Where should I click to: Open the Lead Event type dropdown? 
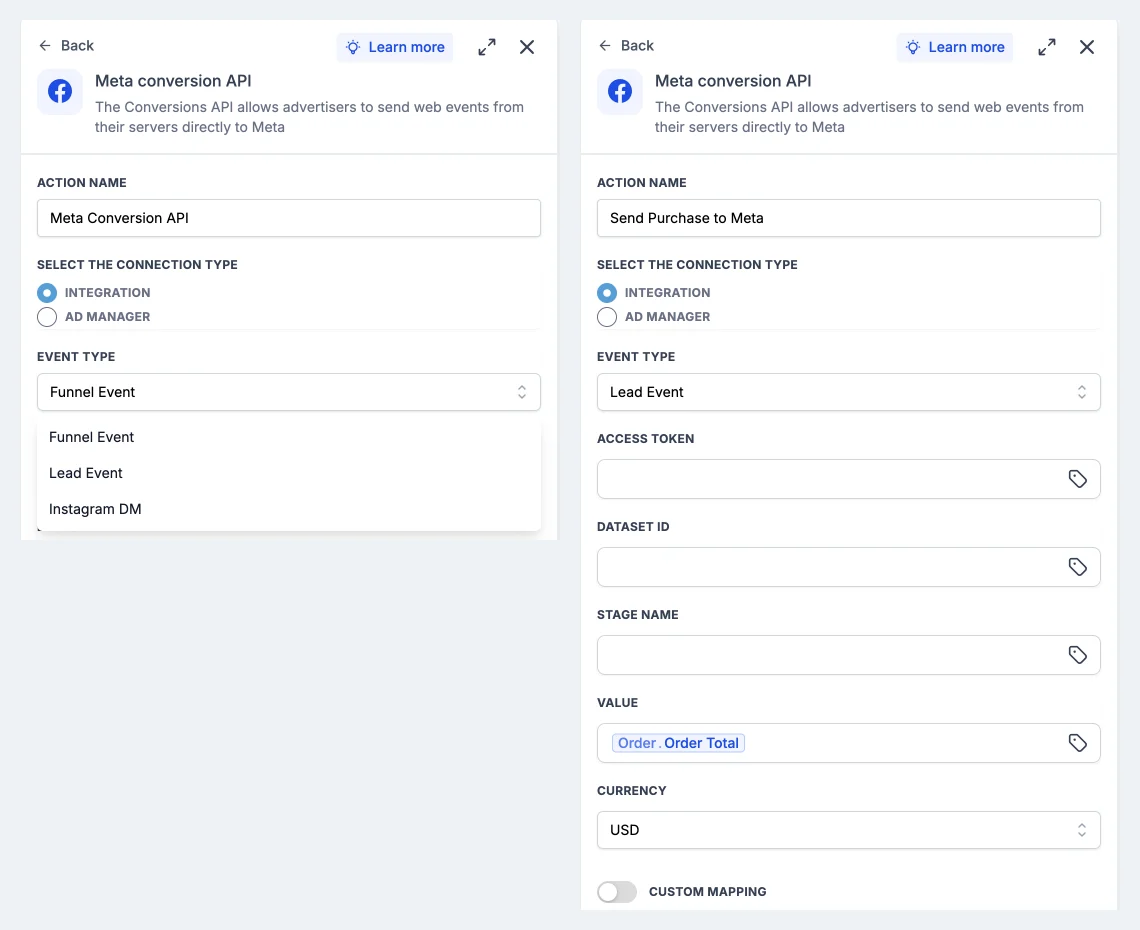point(848,392)
